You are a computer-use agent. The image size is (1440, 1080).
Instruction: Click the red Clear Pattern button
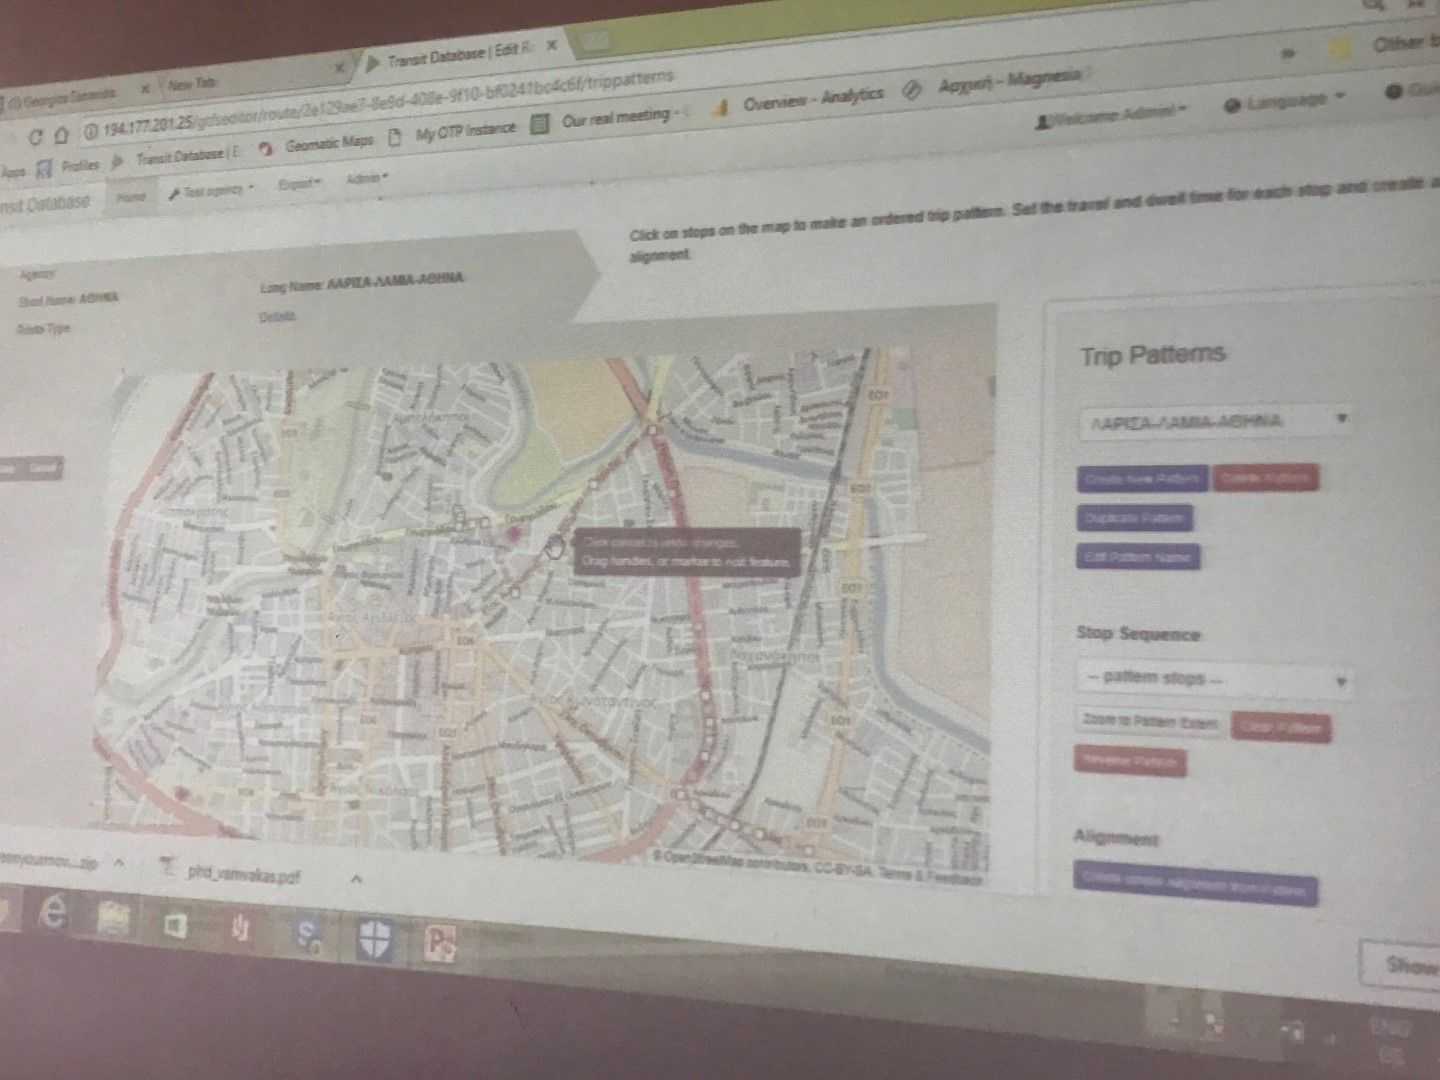point(1281,727)
